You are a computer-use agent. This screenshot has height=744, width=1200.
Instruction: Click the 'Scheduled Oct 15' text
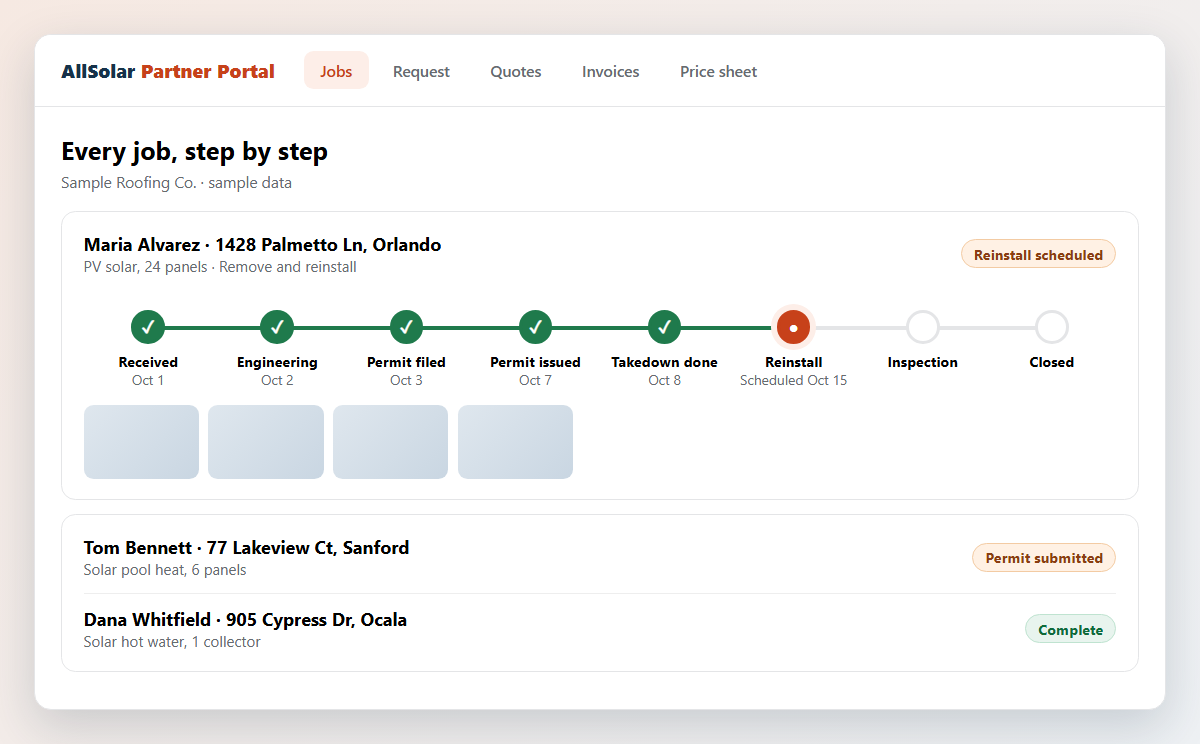pyautogui.click(x=793, y=380)
